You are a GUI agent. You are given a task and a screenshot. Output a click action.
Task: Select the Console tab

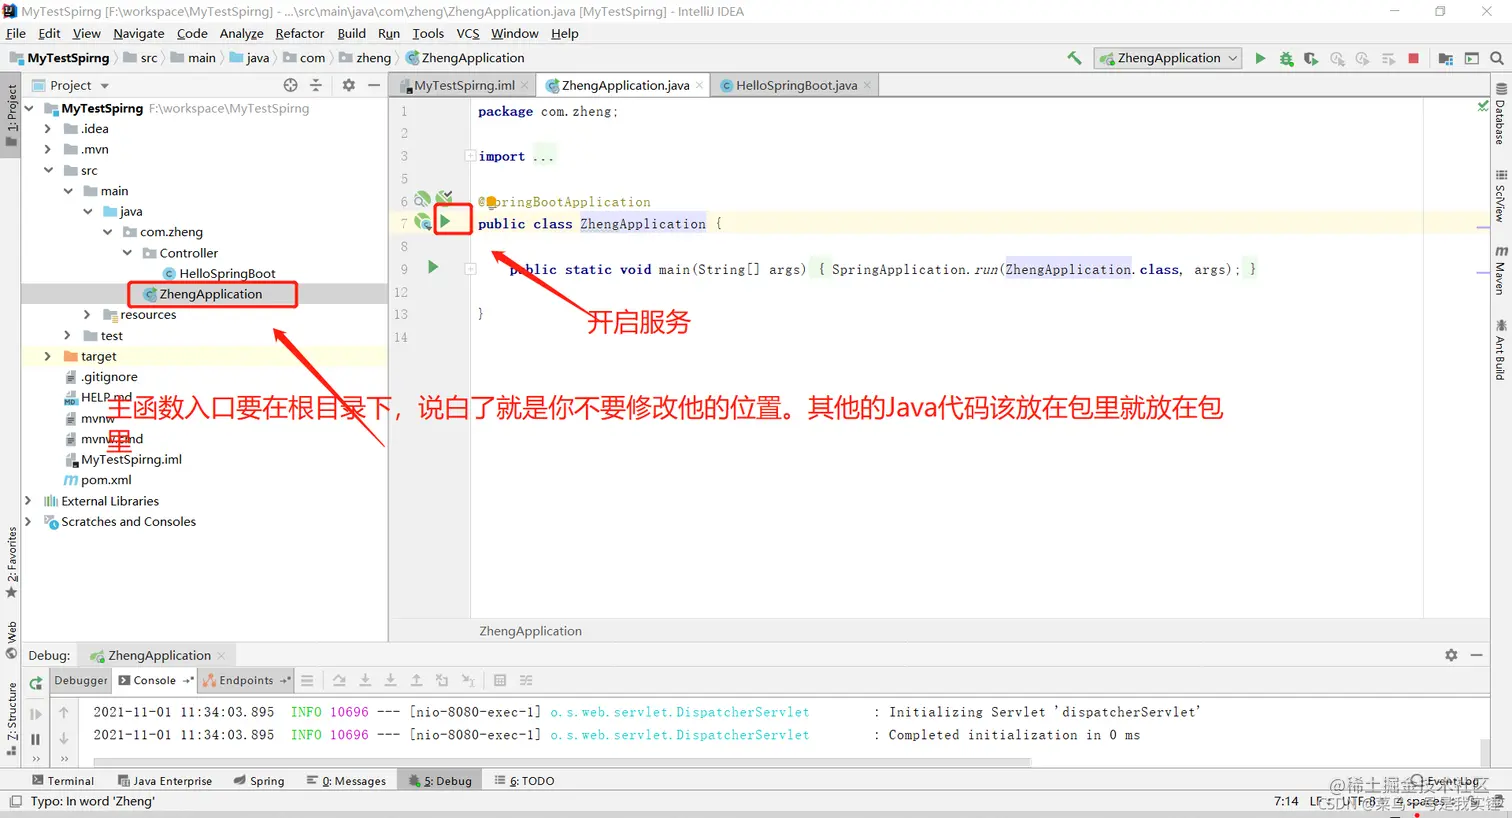154,680
